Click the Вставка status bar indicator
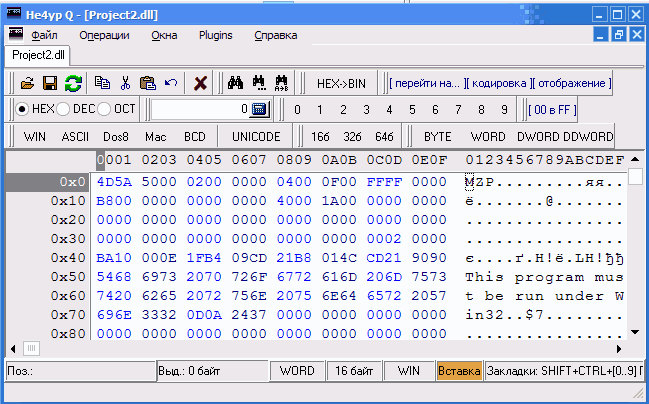The height and width of the screenshot is (404, 649). pyautogui.click(x=459, y=371)
